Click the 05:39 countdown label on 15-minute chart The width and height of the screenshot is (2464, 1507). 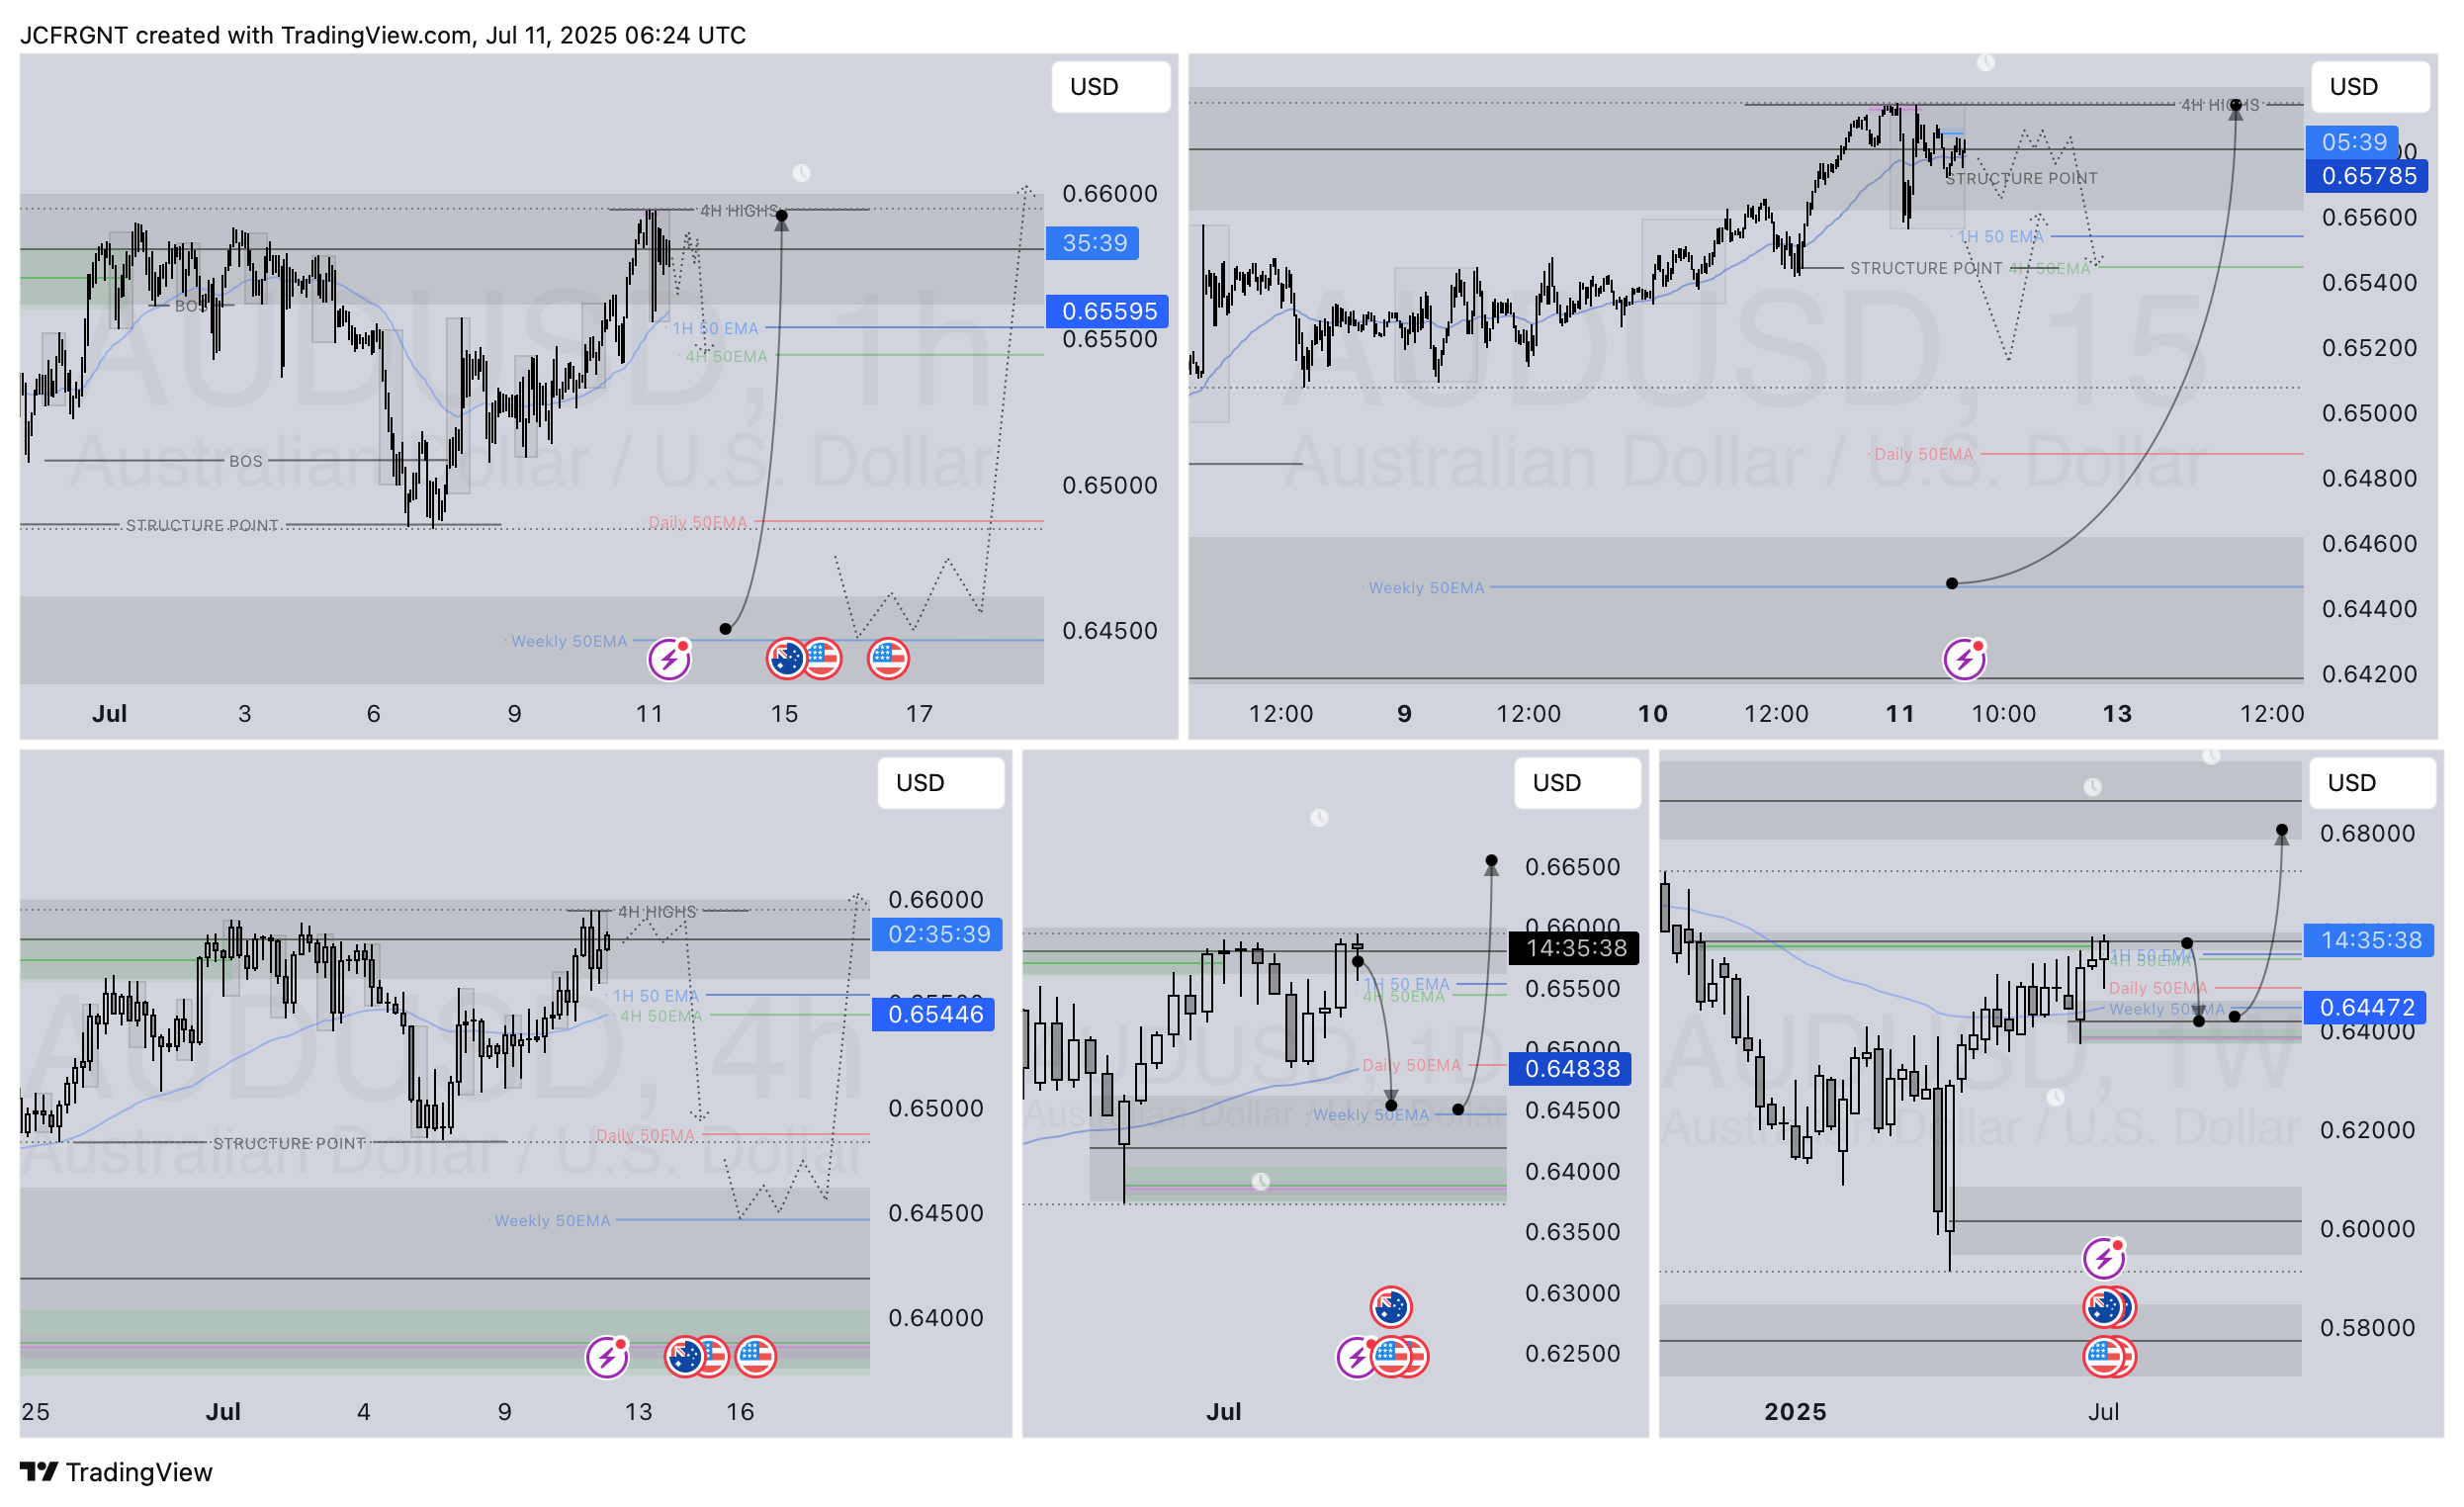2352,142
